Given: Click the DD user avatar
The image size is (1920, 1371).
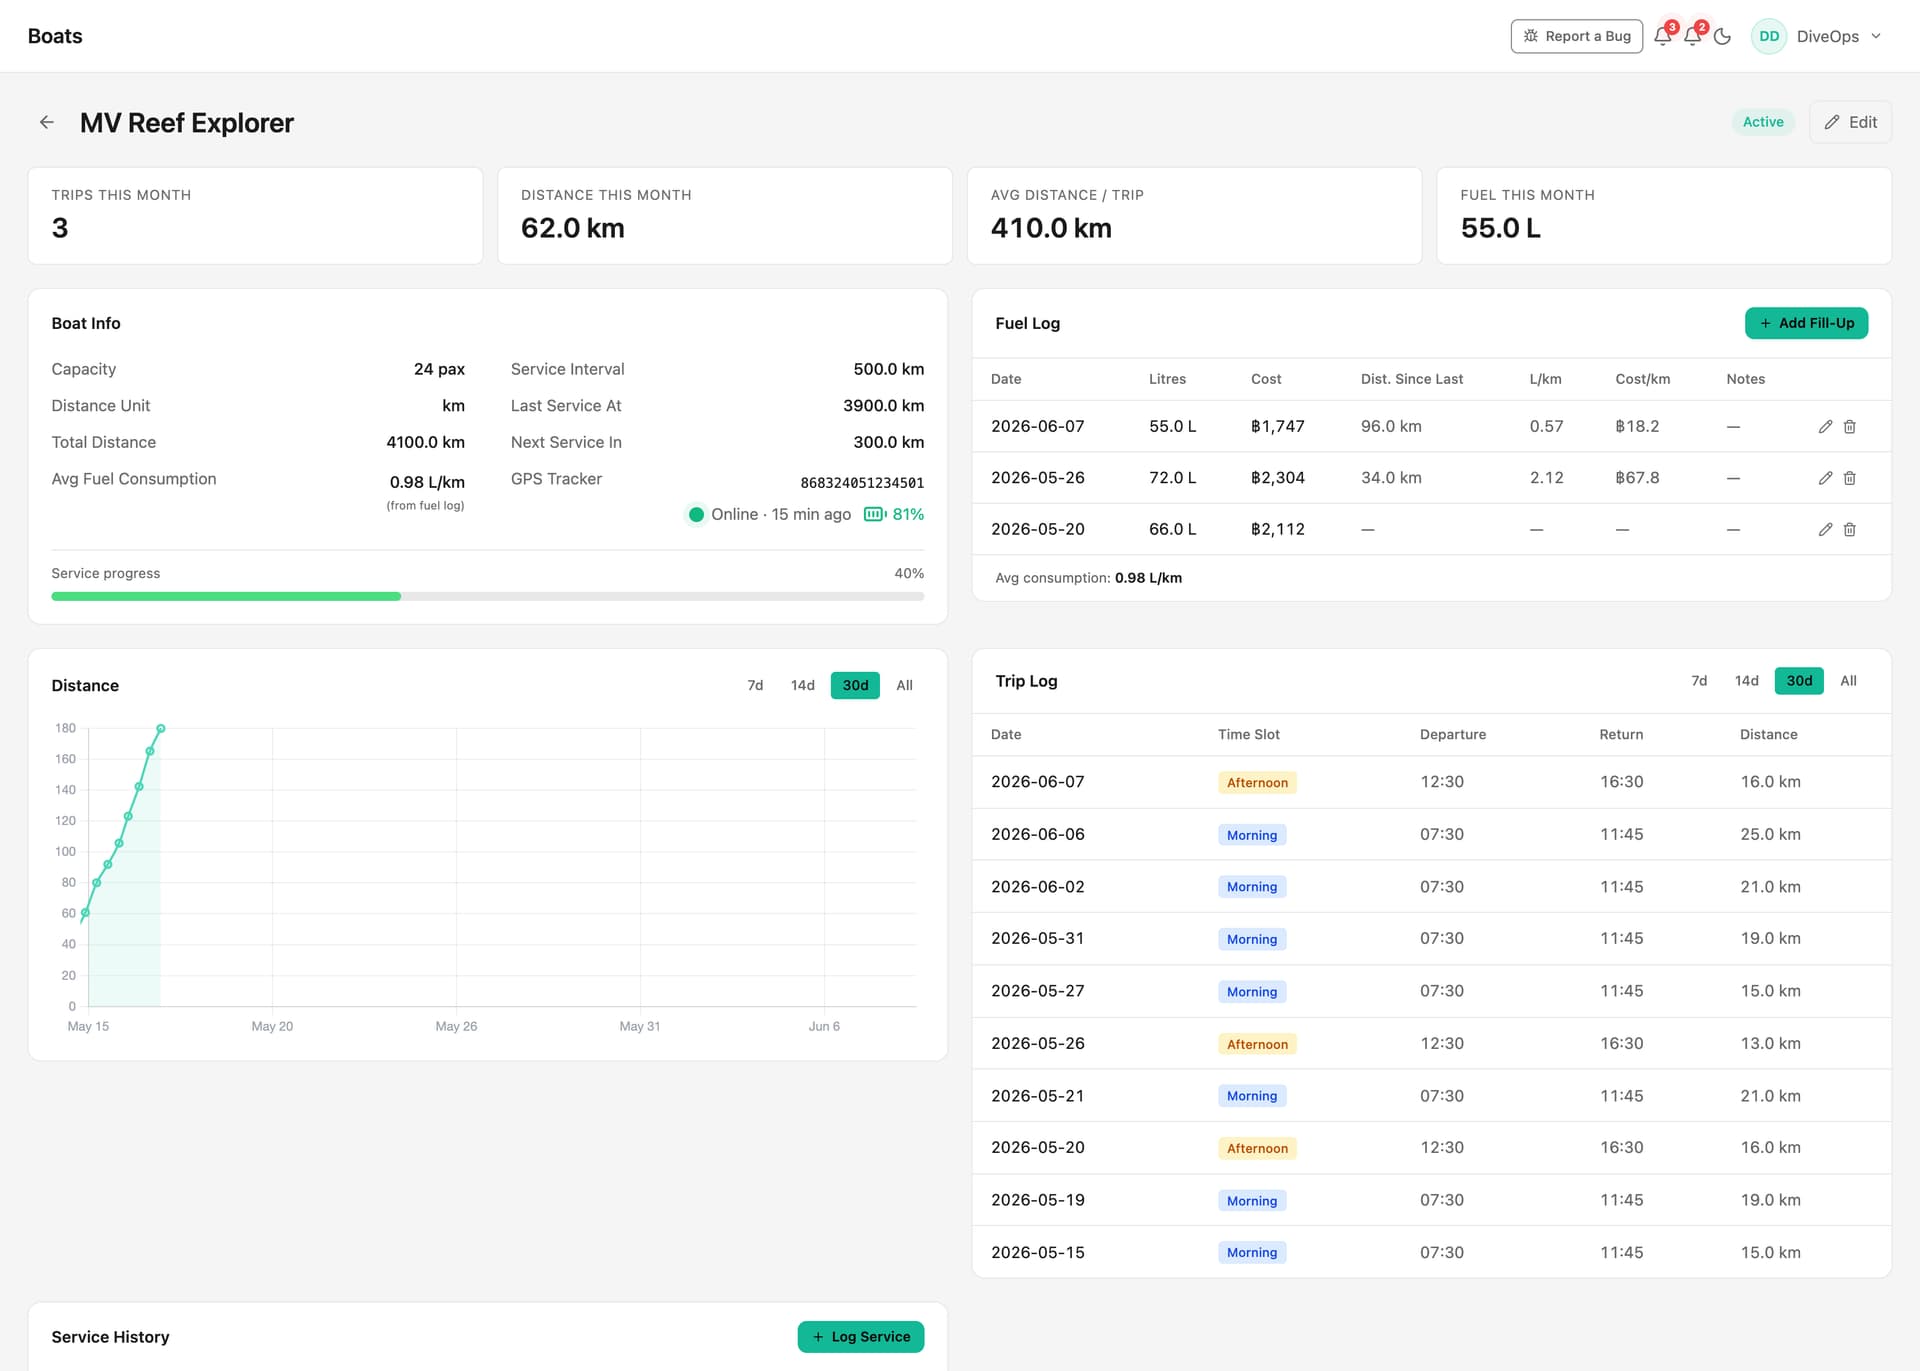Looking at the screenshot, I should [1769, 36].
